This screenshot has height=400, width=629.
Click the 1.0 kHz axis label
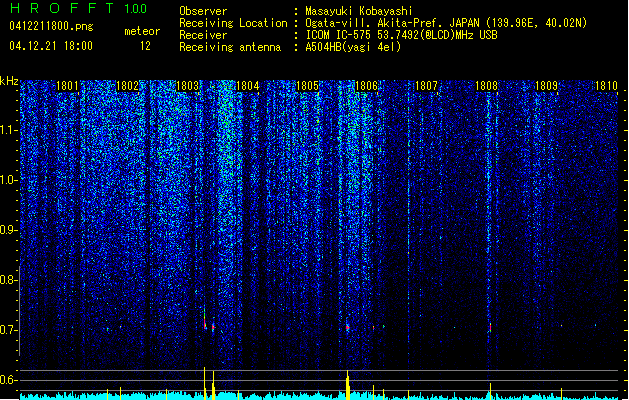coord(8,180)
